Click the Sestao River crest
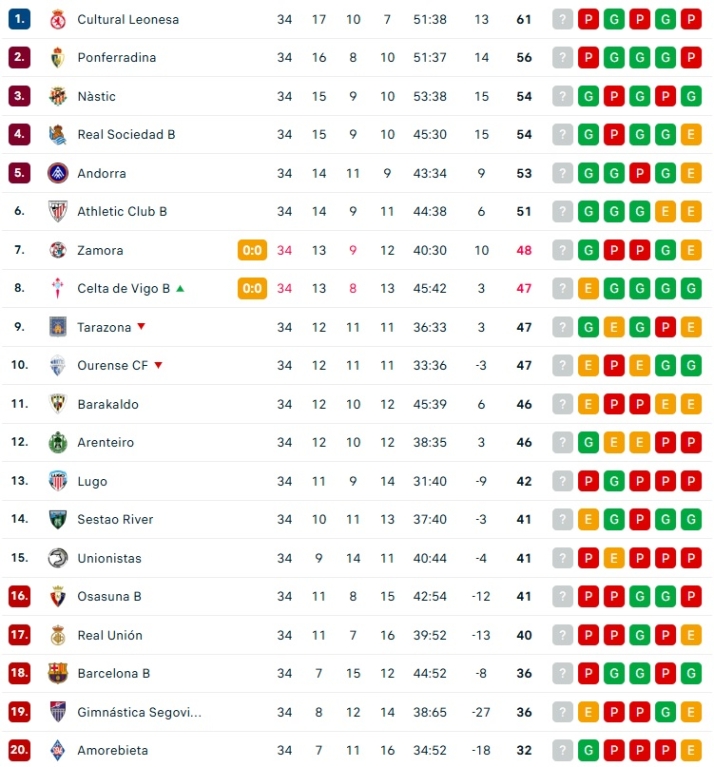This screenshot has height=767, width=714. point(57,519)
